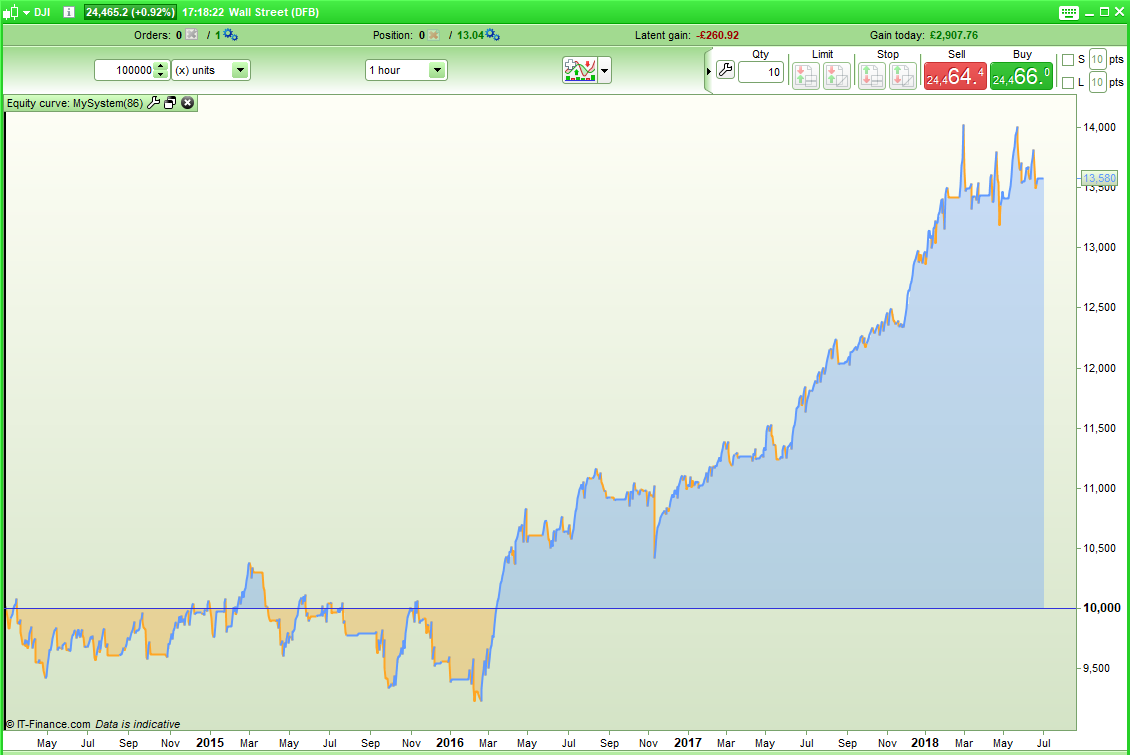Click the 2018 label on time axis
The width and height of the screenshot is (1130, 755).
pos(925,743)
